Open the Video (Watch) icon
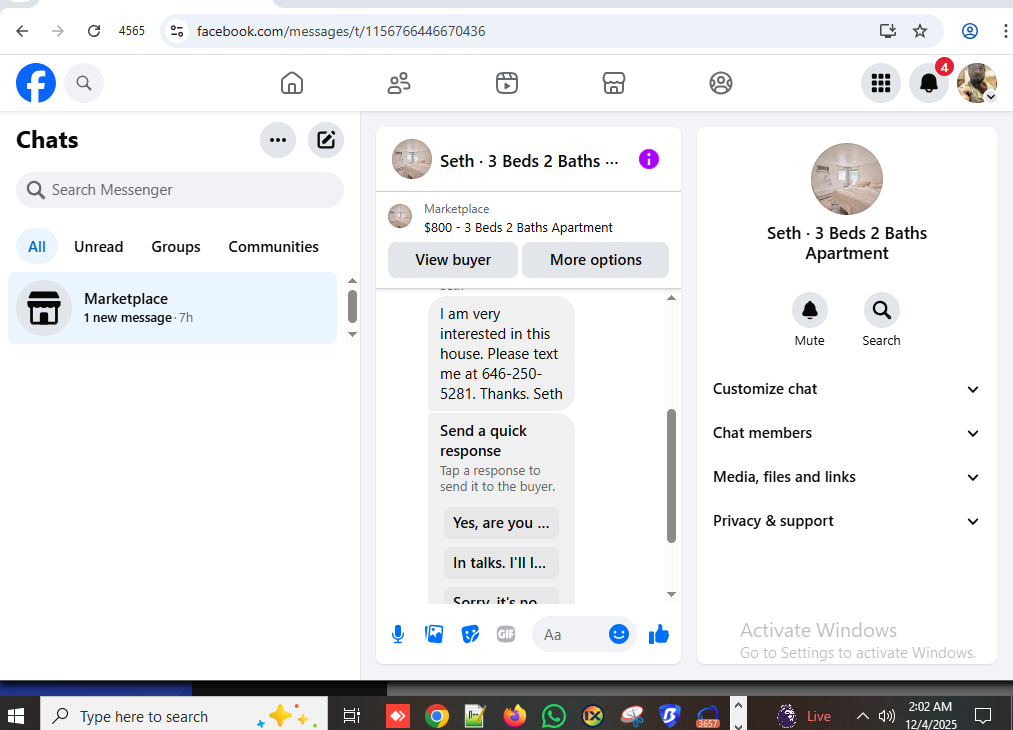Viewport: 1013px width, 730px height. [506, 83]
